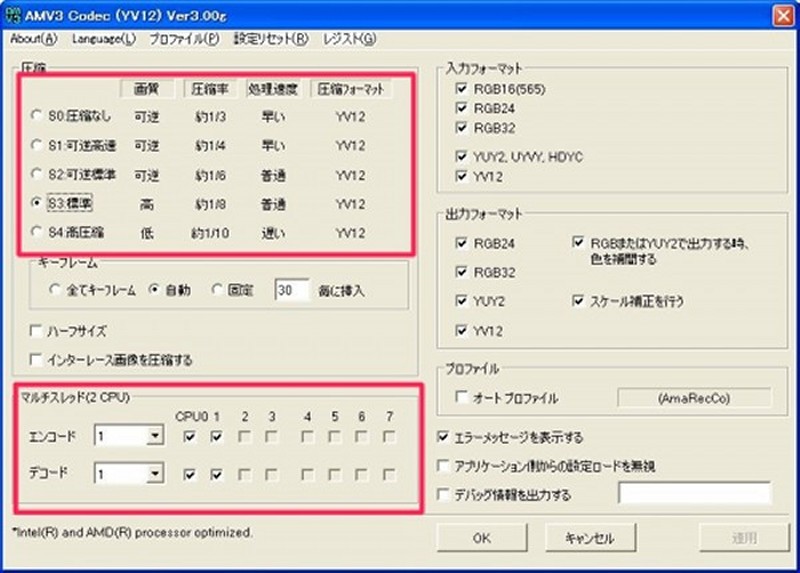Click the キャンセル button

point(590,538)
